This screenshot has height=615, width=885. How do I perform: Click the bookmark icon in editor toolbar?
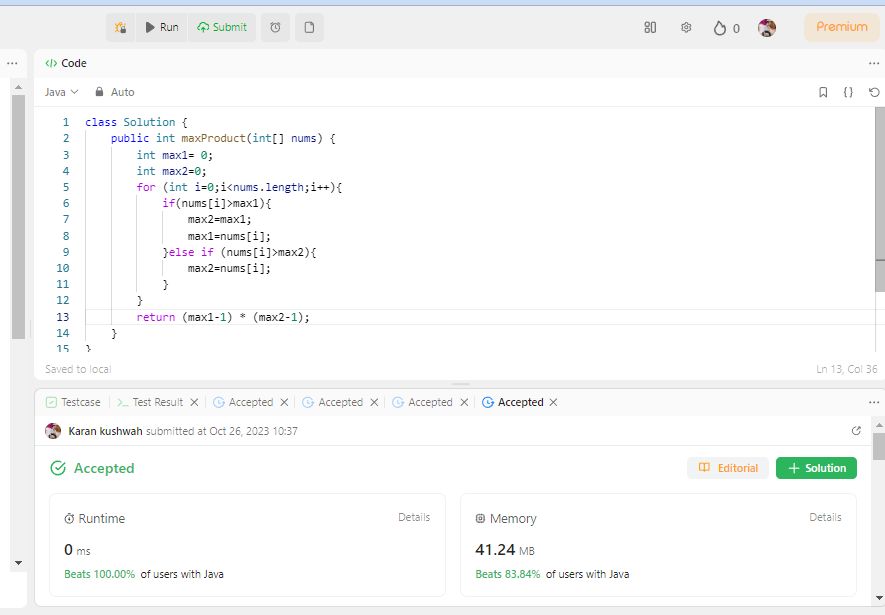click(823, 92)
